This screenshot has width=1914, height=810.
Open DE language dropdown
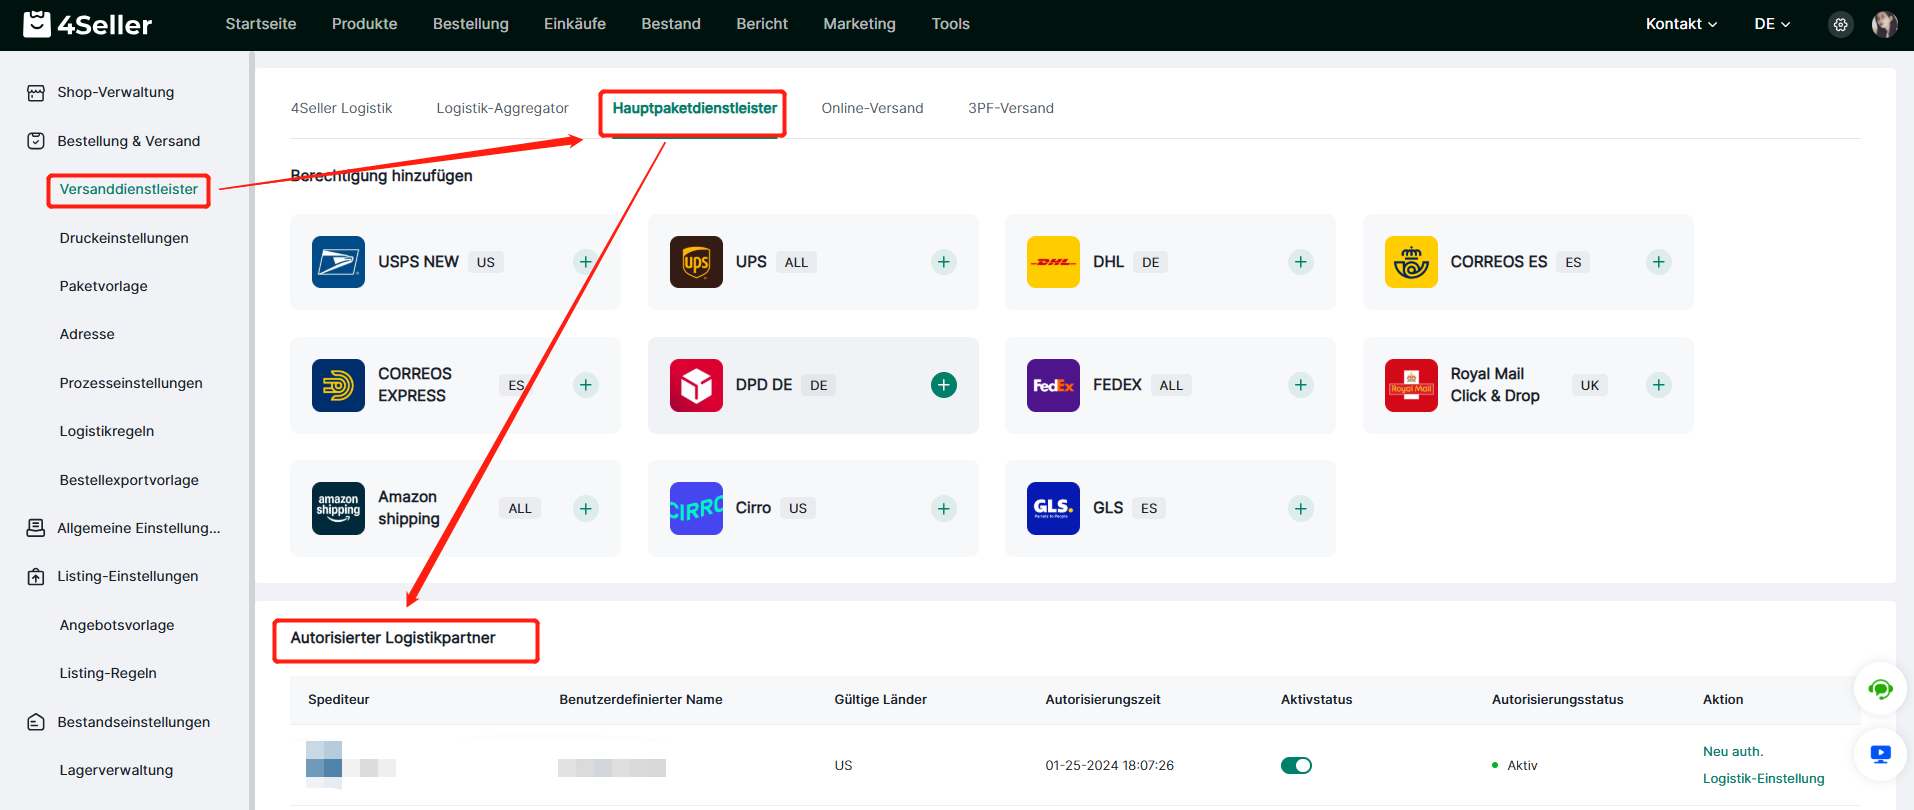(1772, 24)
